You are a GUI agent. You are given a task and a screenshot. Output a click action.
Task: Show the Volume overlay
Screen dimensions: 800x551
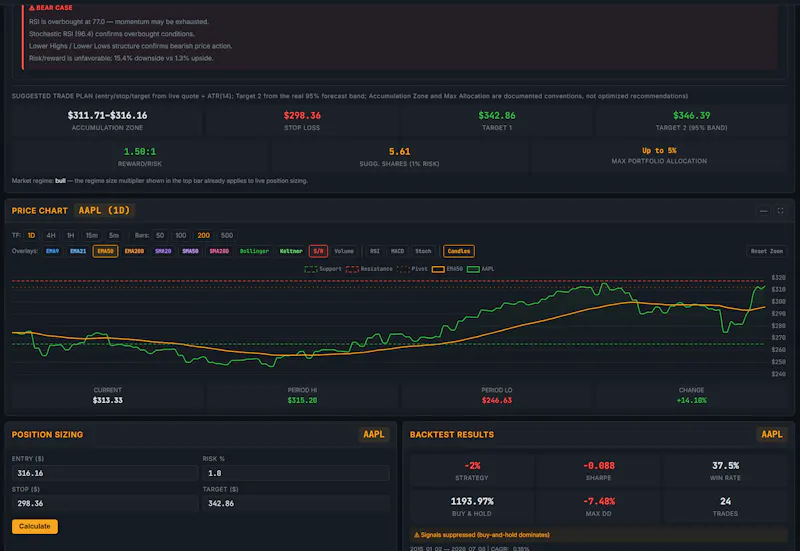(344, 251)
